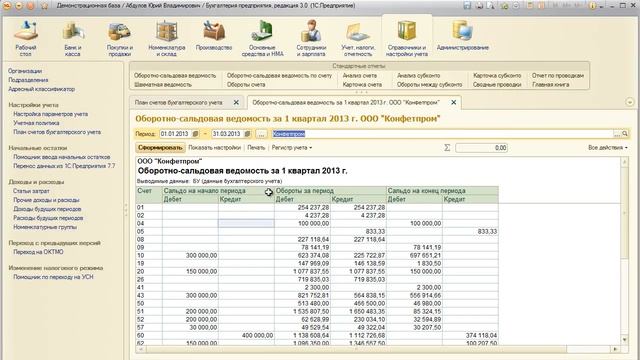Click the info icon in title bar
The height and width of the screenshot is (360, 640).
click(x=592, y=6)
